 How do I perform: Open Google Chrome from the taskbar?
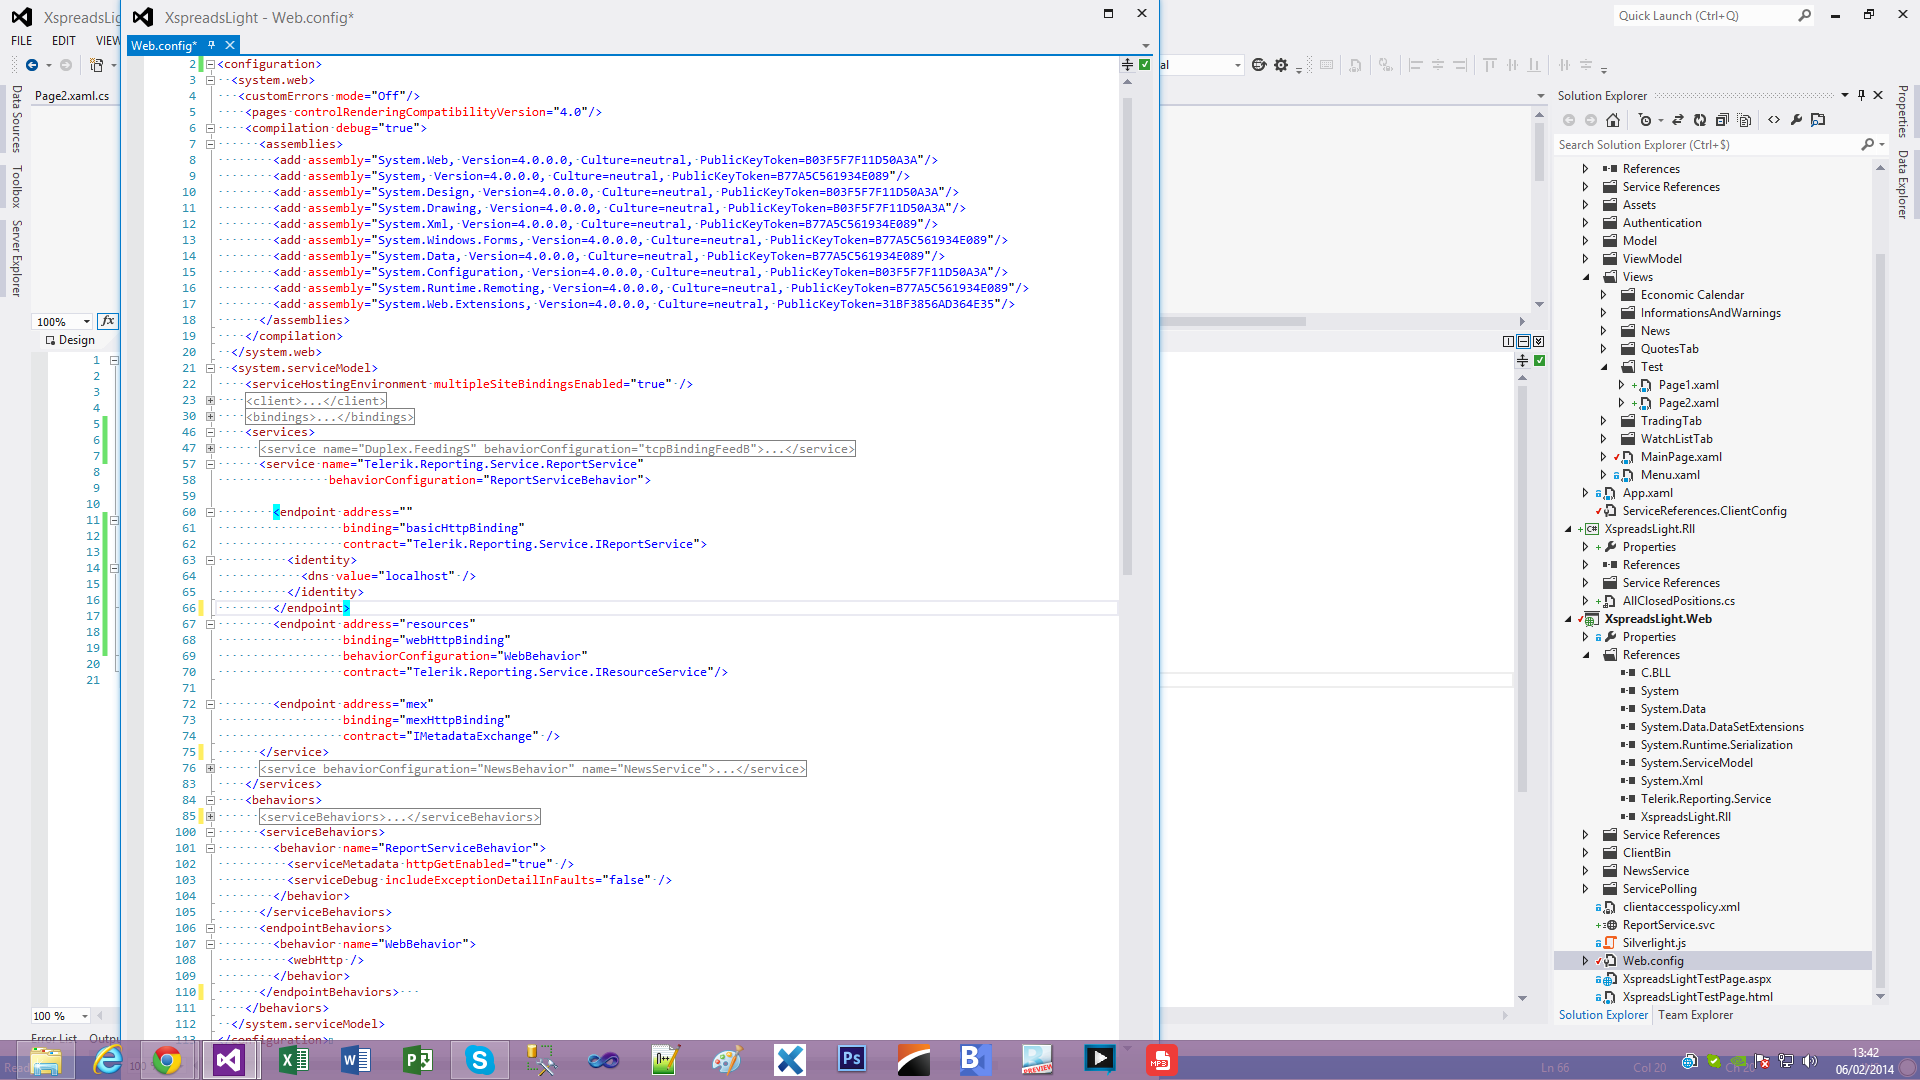click(x=167, y=1060)
